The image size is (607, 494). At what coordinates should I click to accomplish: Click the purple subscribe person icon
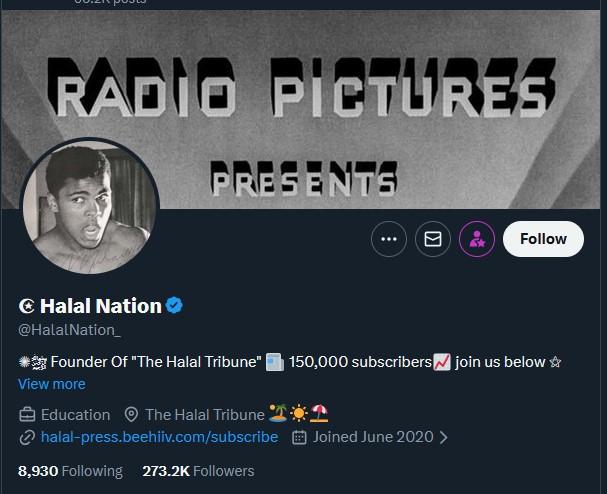pyautogui.click(x=477, y=239)
